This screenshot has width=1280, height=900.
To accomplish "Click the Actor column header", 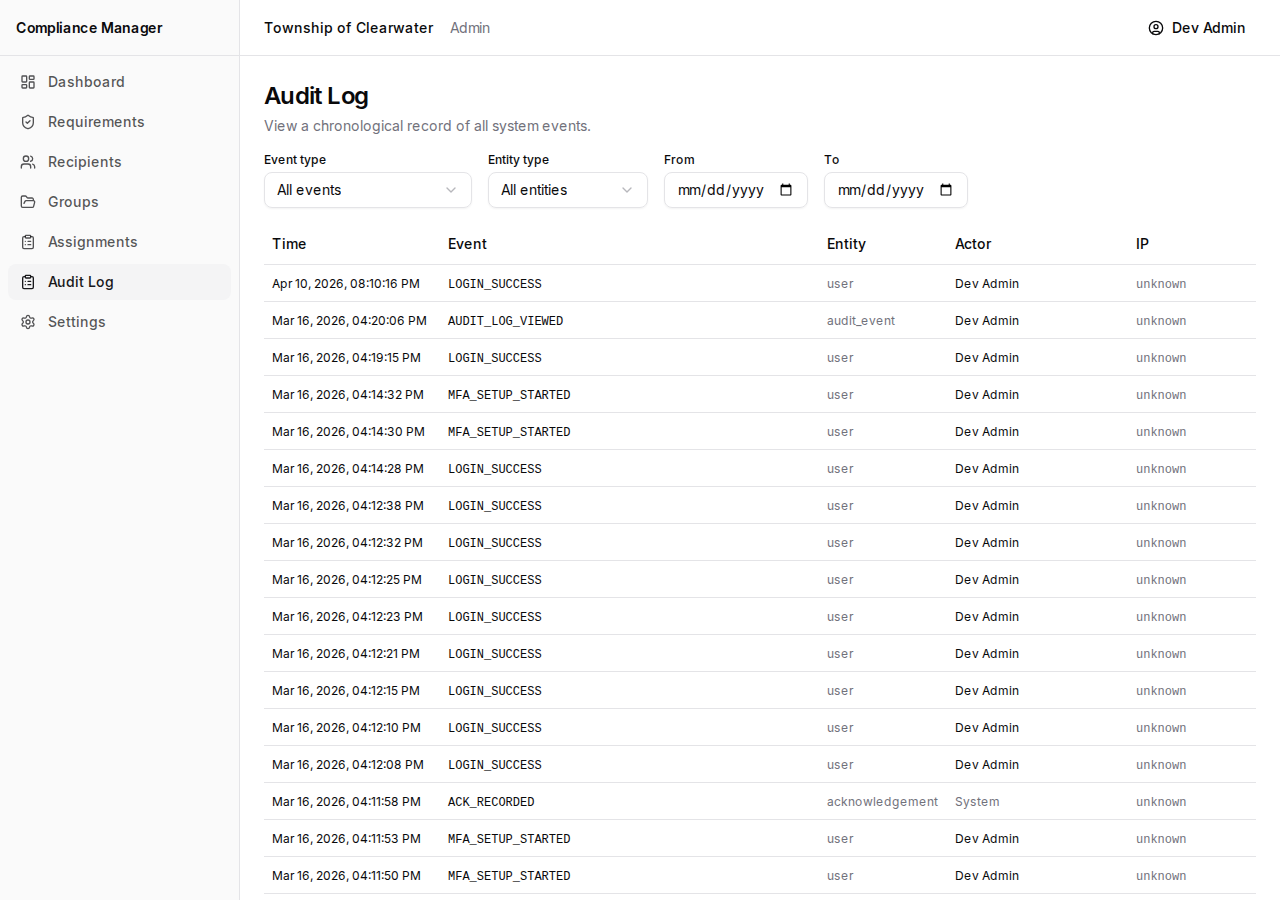I will click(x=973, y=244).
